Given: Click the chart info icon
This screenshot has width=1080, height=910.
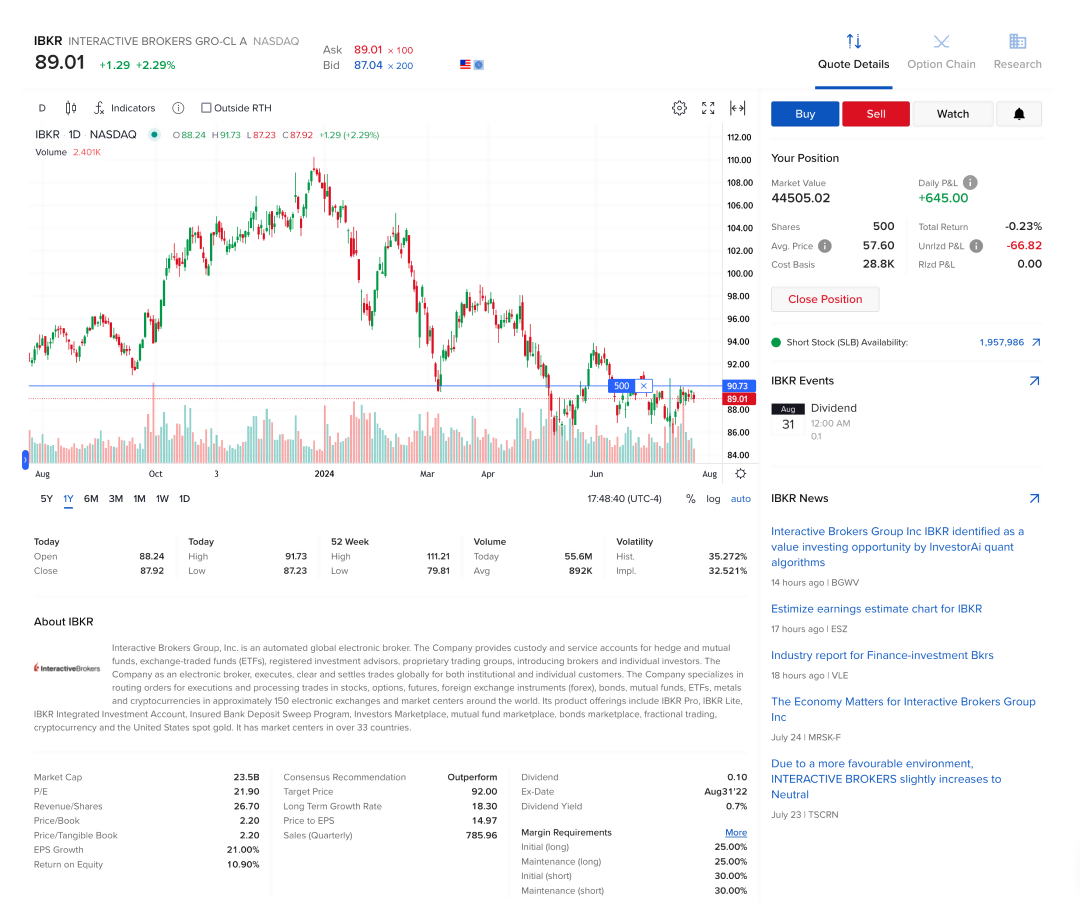Looking at the screenshot, I should 177,108.
